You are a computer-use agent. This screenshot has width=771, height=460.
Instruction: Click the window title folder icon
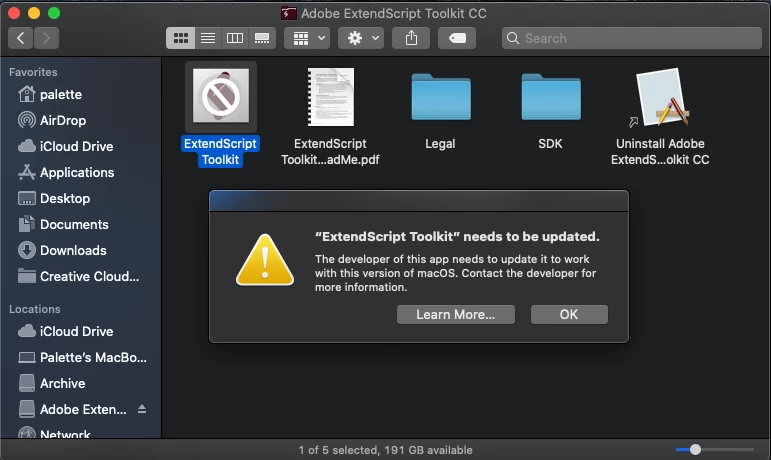[289, 13]
